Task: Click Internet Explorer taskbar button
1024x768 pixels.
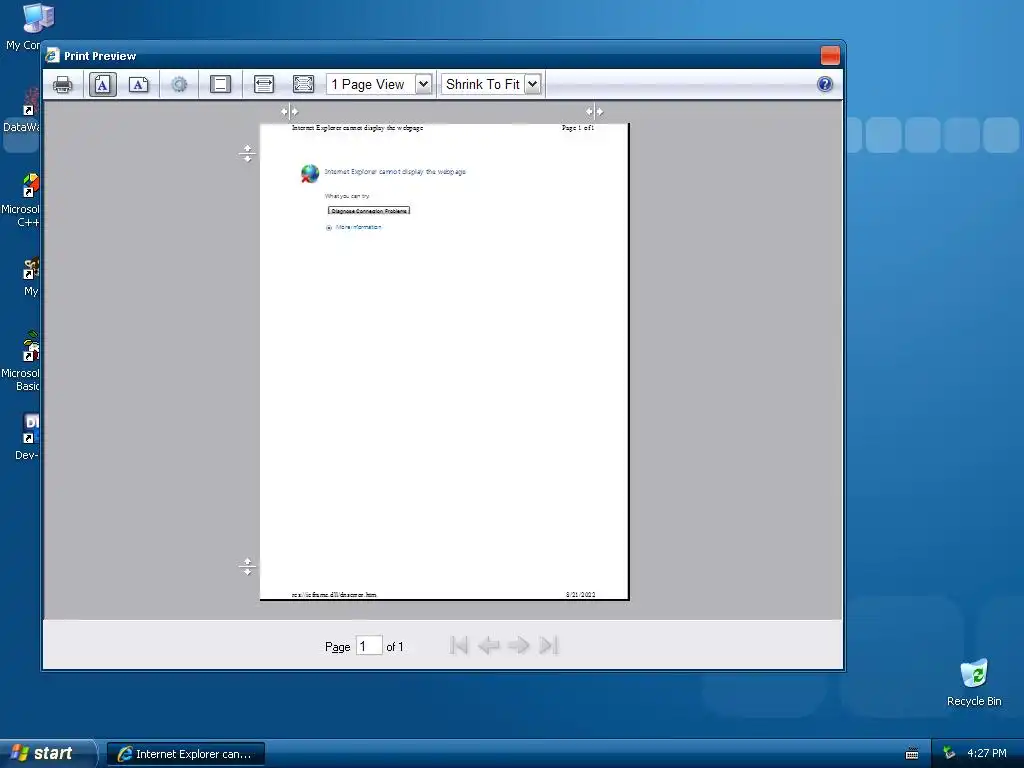Action: [x=186, y=754]
